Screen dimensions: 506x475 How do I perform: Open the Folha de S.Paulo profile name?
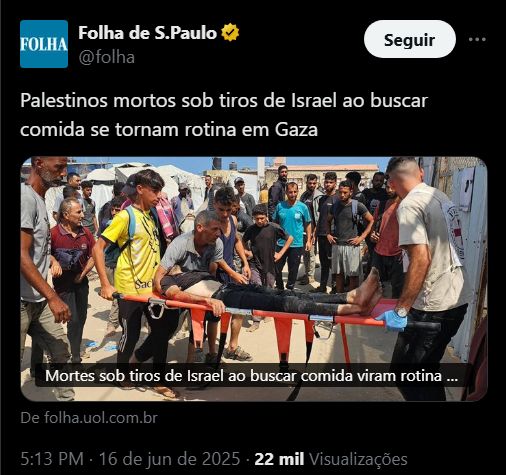pos(148,33)
